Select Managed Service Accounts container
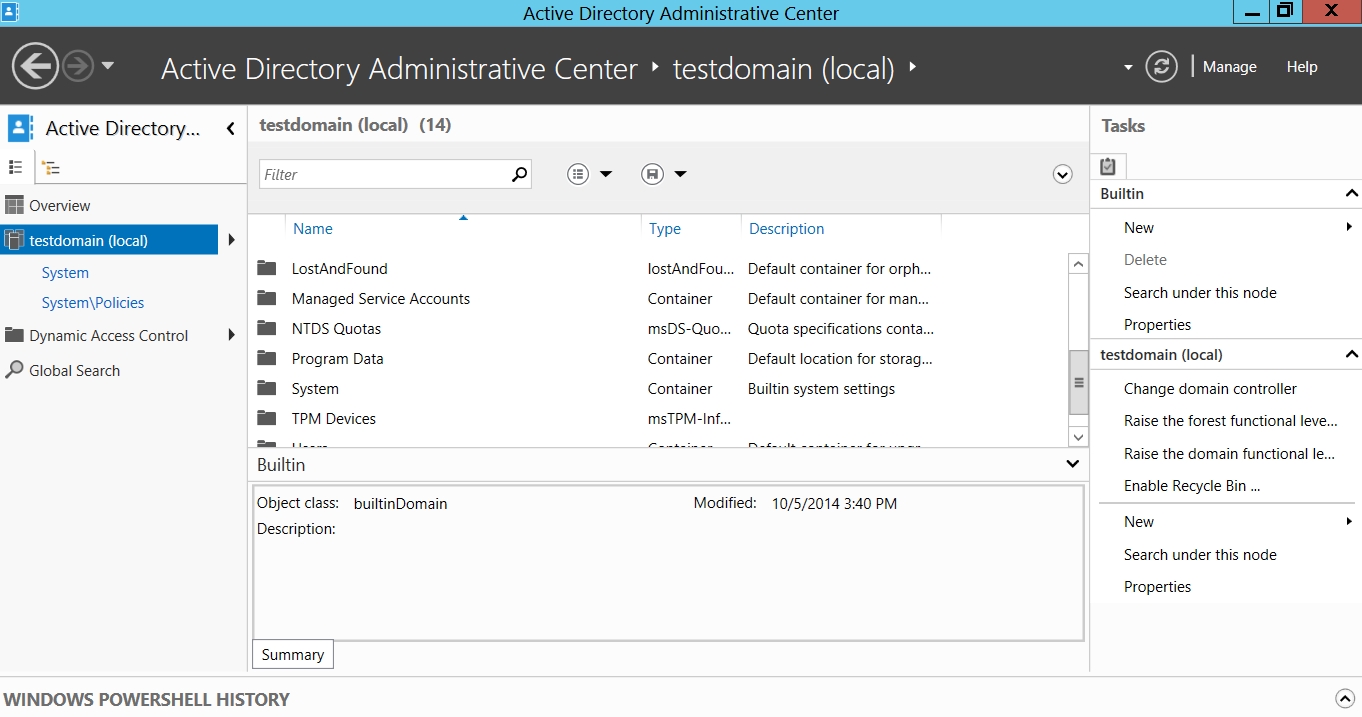This screenshot has width=1362, height=717. click(658, 298)
